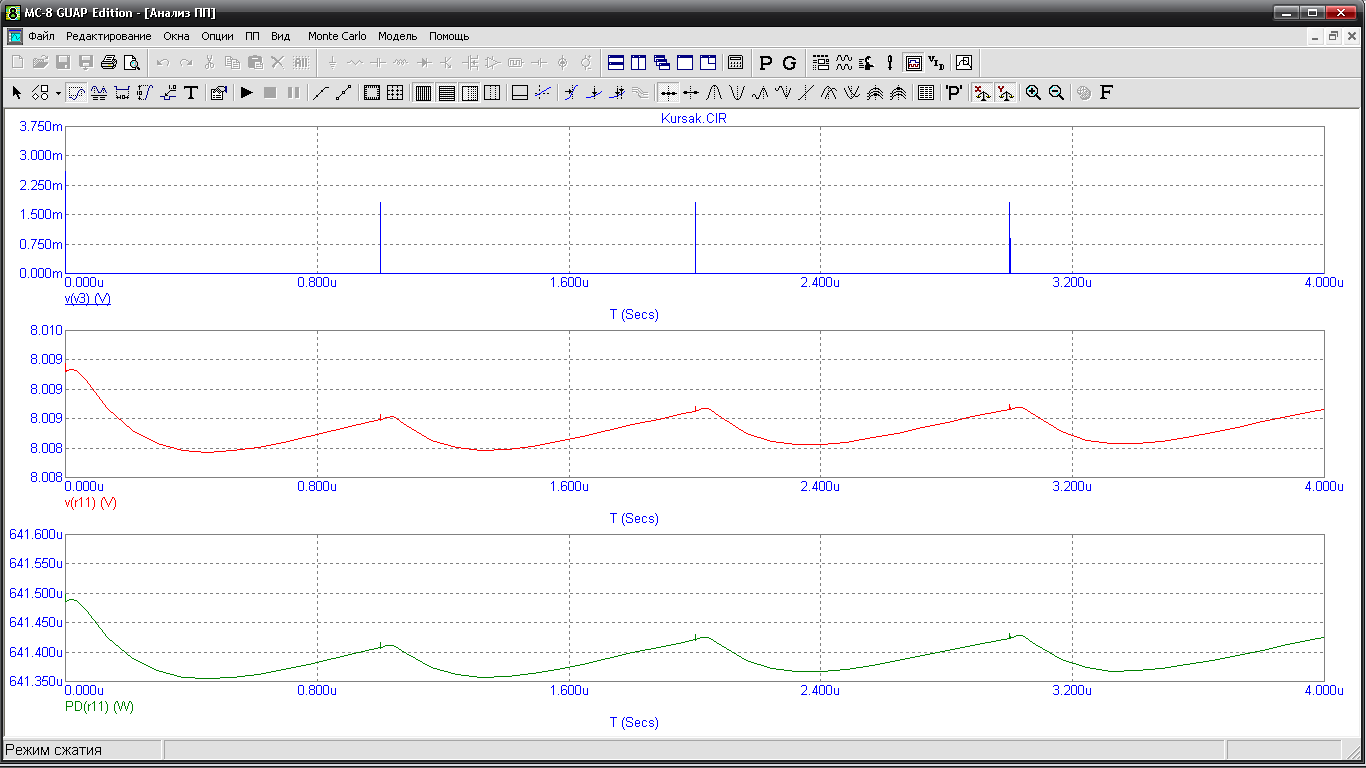Open the Помощь menu
Screen dimensions: 1366x768
(x=449, y=36)
